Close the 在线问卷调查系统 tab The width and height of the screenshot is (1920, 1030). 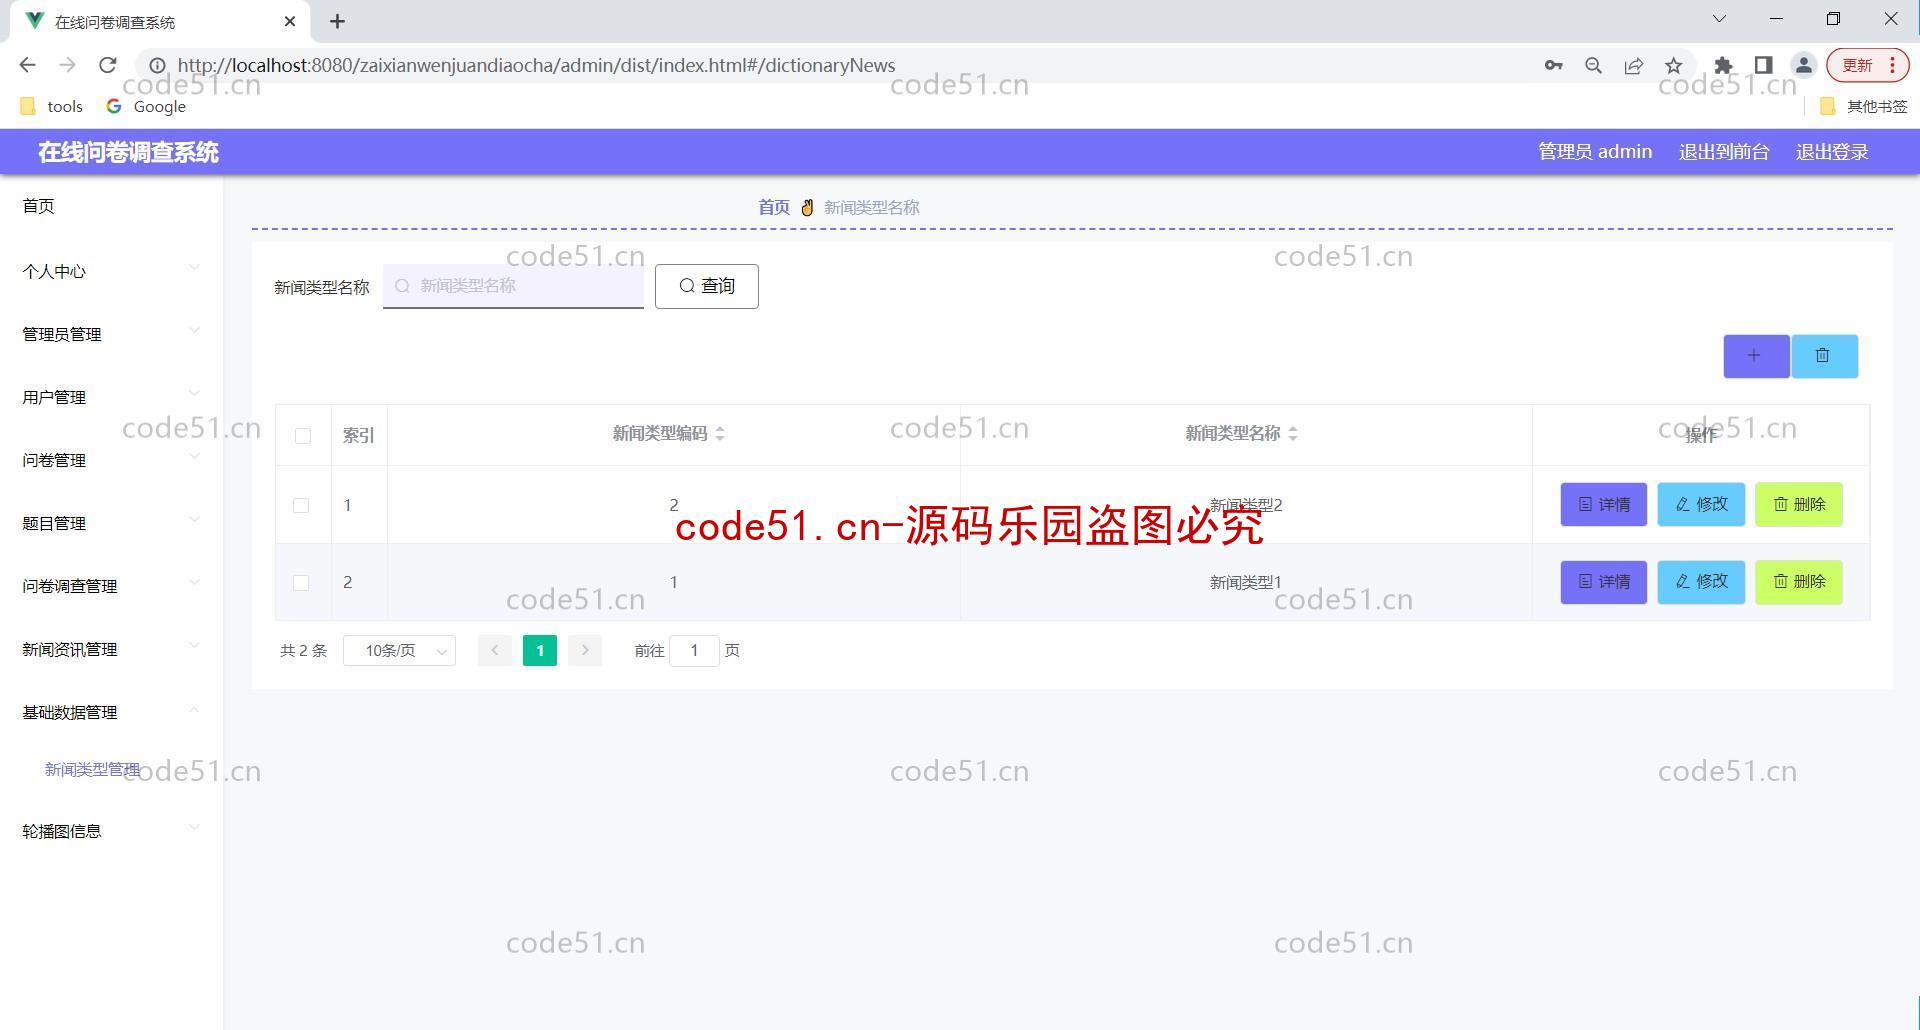290,21
